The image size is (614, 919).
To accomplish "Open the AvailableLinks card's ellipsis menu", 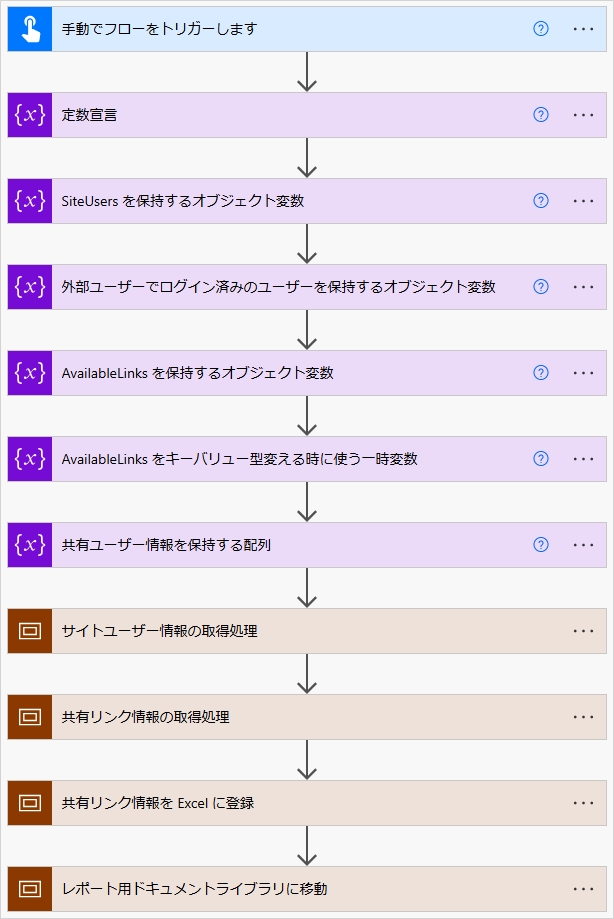I will (x=583, y=373).
